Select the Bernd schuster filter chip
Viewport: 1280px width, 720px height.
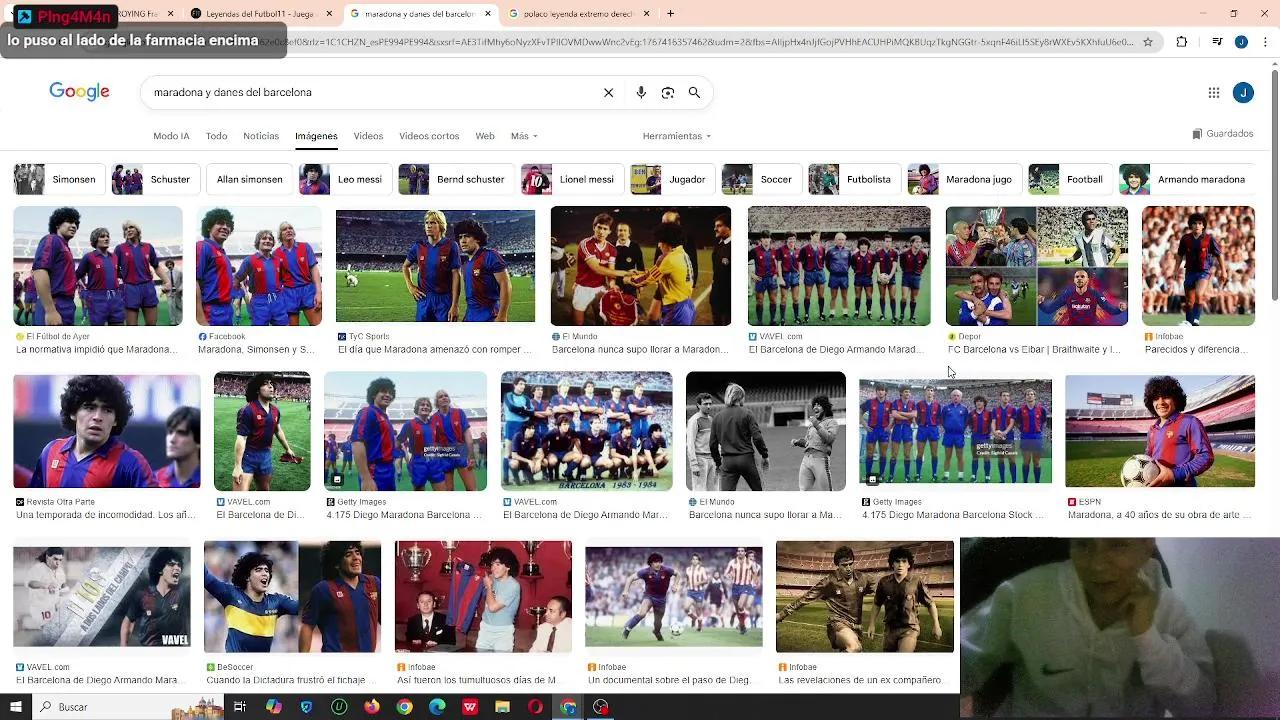[456, 180]
